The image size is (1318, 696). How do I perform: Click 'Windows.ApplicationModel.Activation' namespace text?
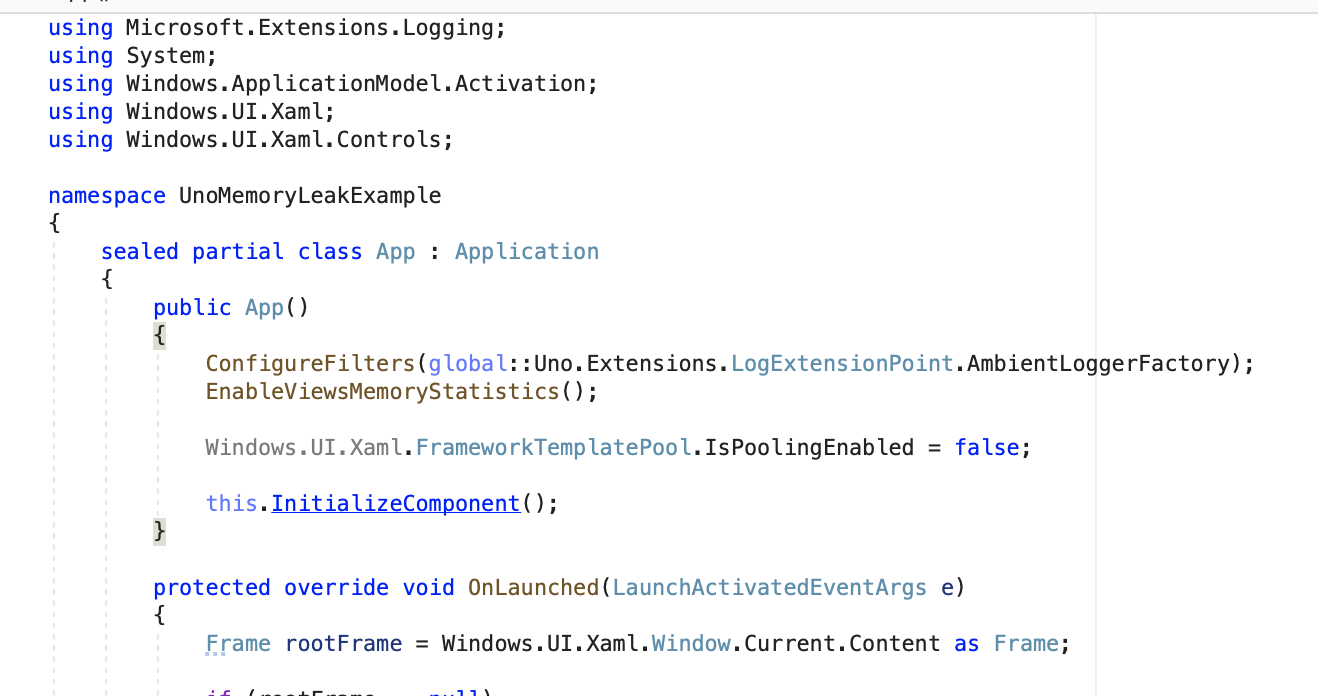click(x=356, y=83)
